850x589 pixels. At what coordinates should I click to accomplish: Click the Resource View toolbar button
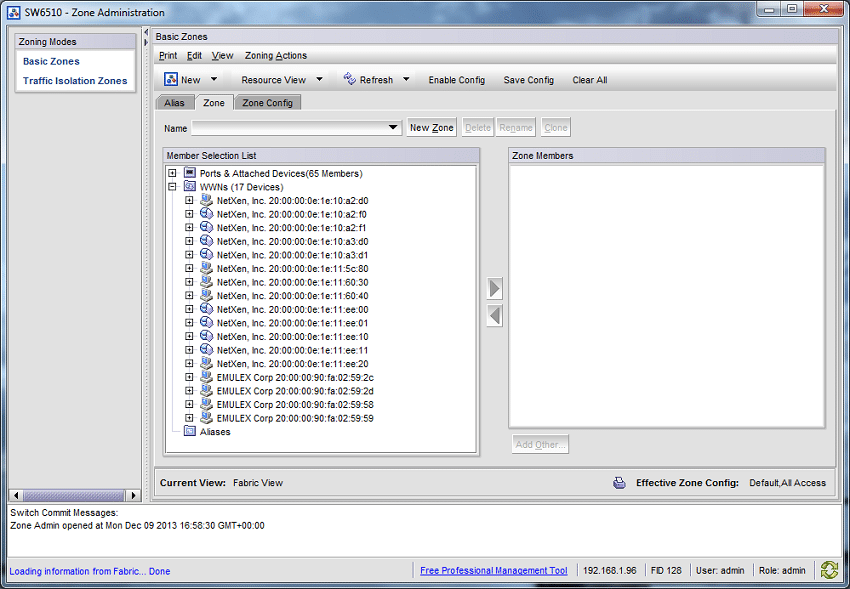tap(274, 80)
